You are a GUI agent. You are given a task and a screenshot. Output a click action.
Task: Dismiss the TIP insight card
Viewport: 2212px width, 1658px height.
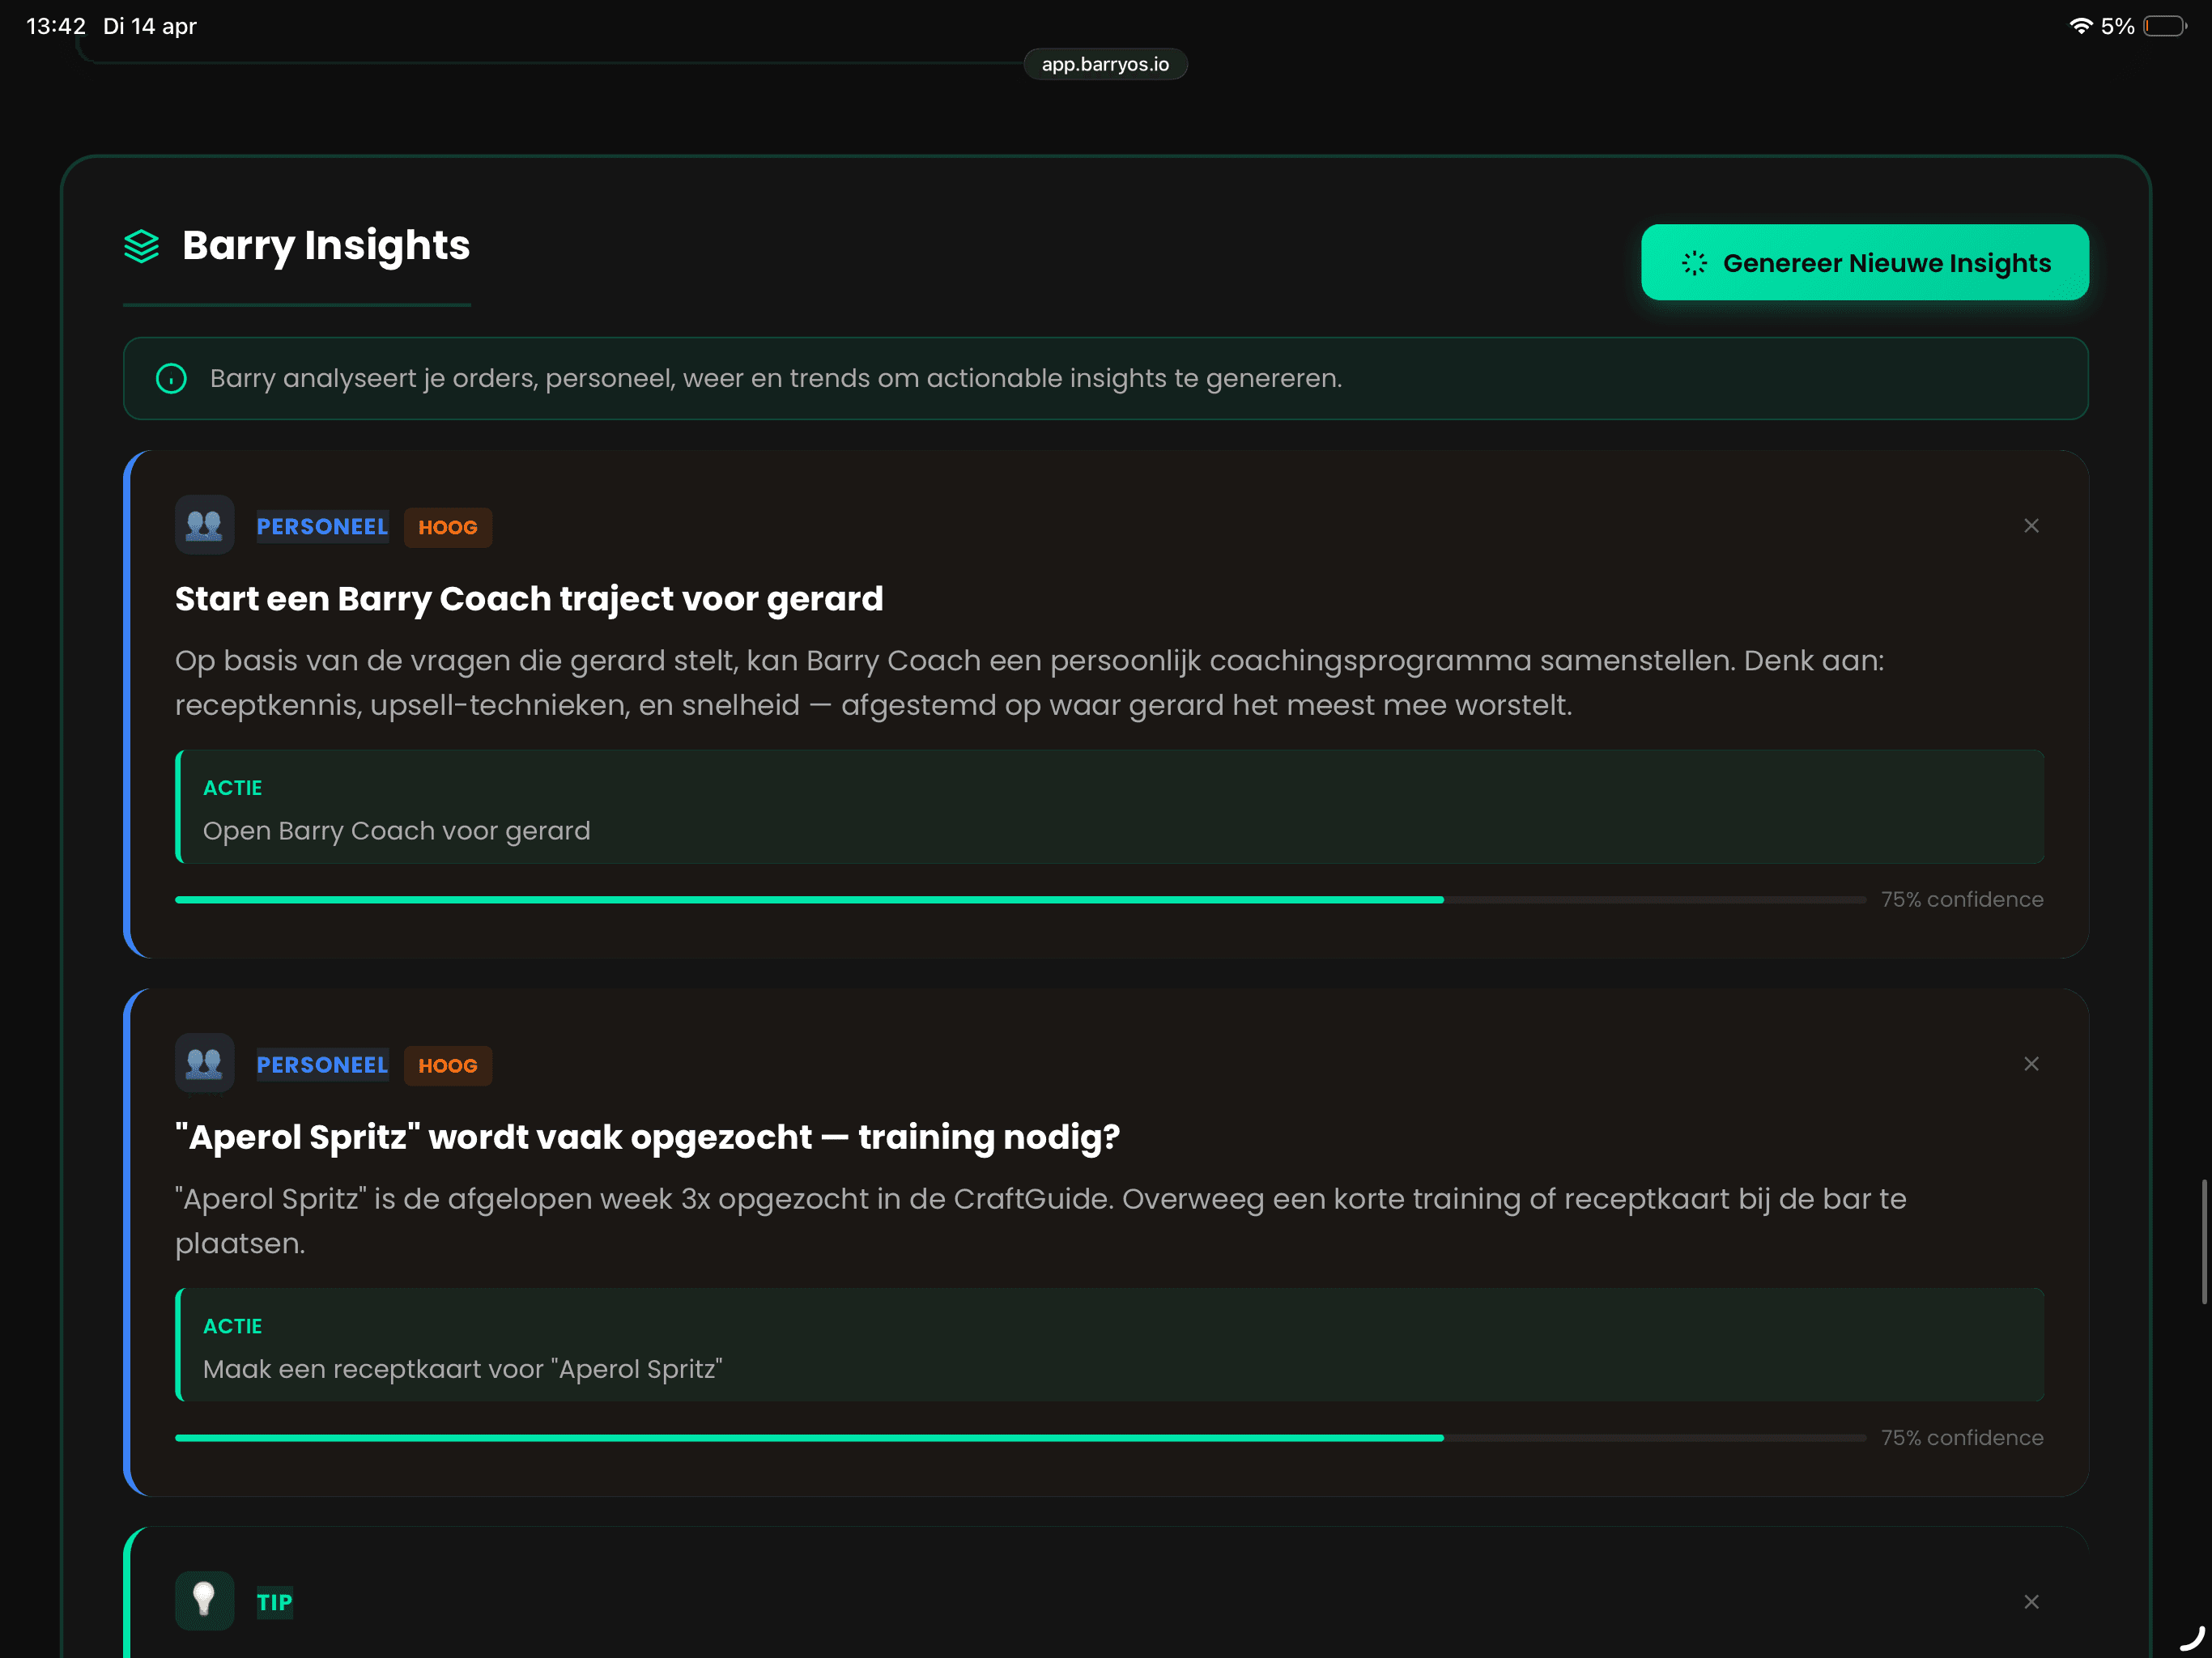coord(2030,1602)
